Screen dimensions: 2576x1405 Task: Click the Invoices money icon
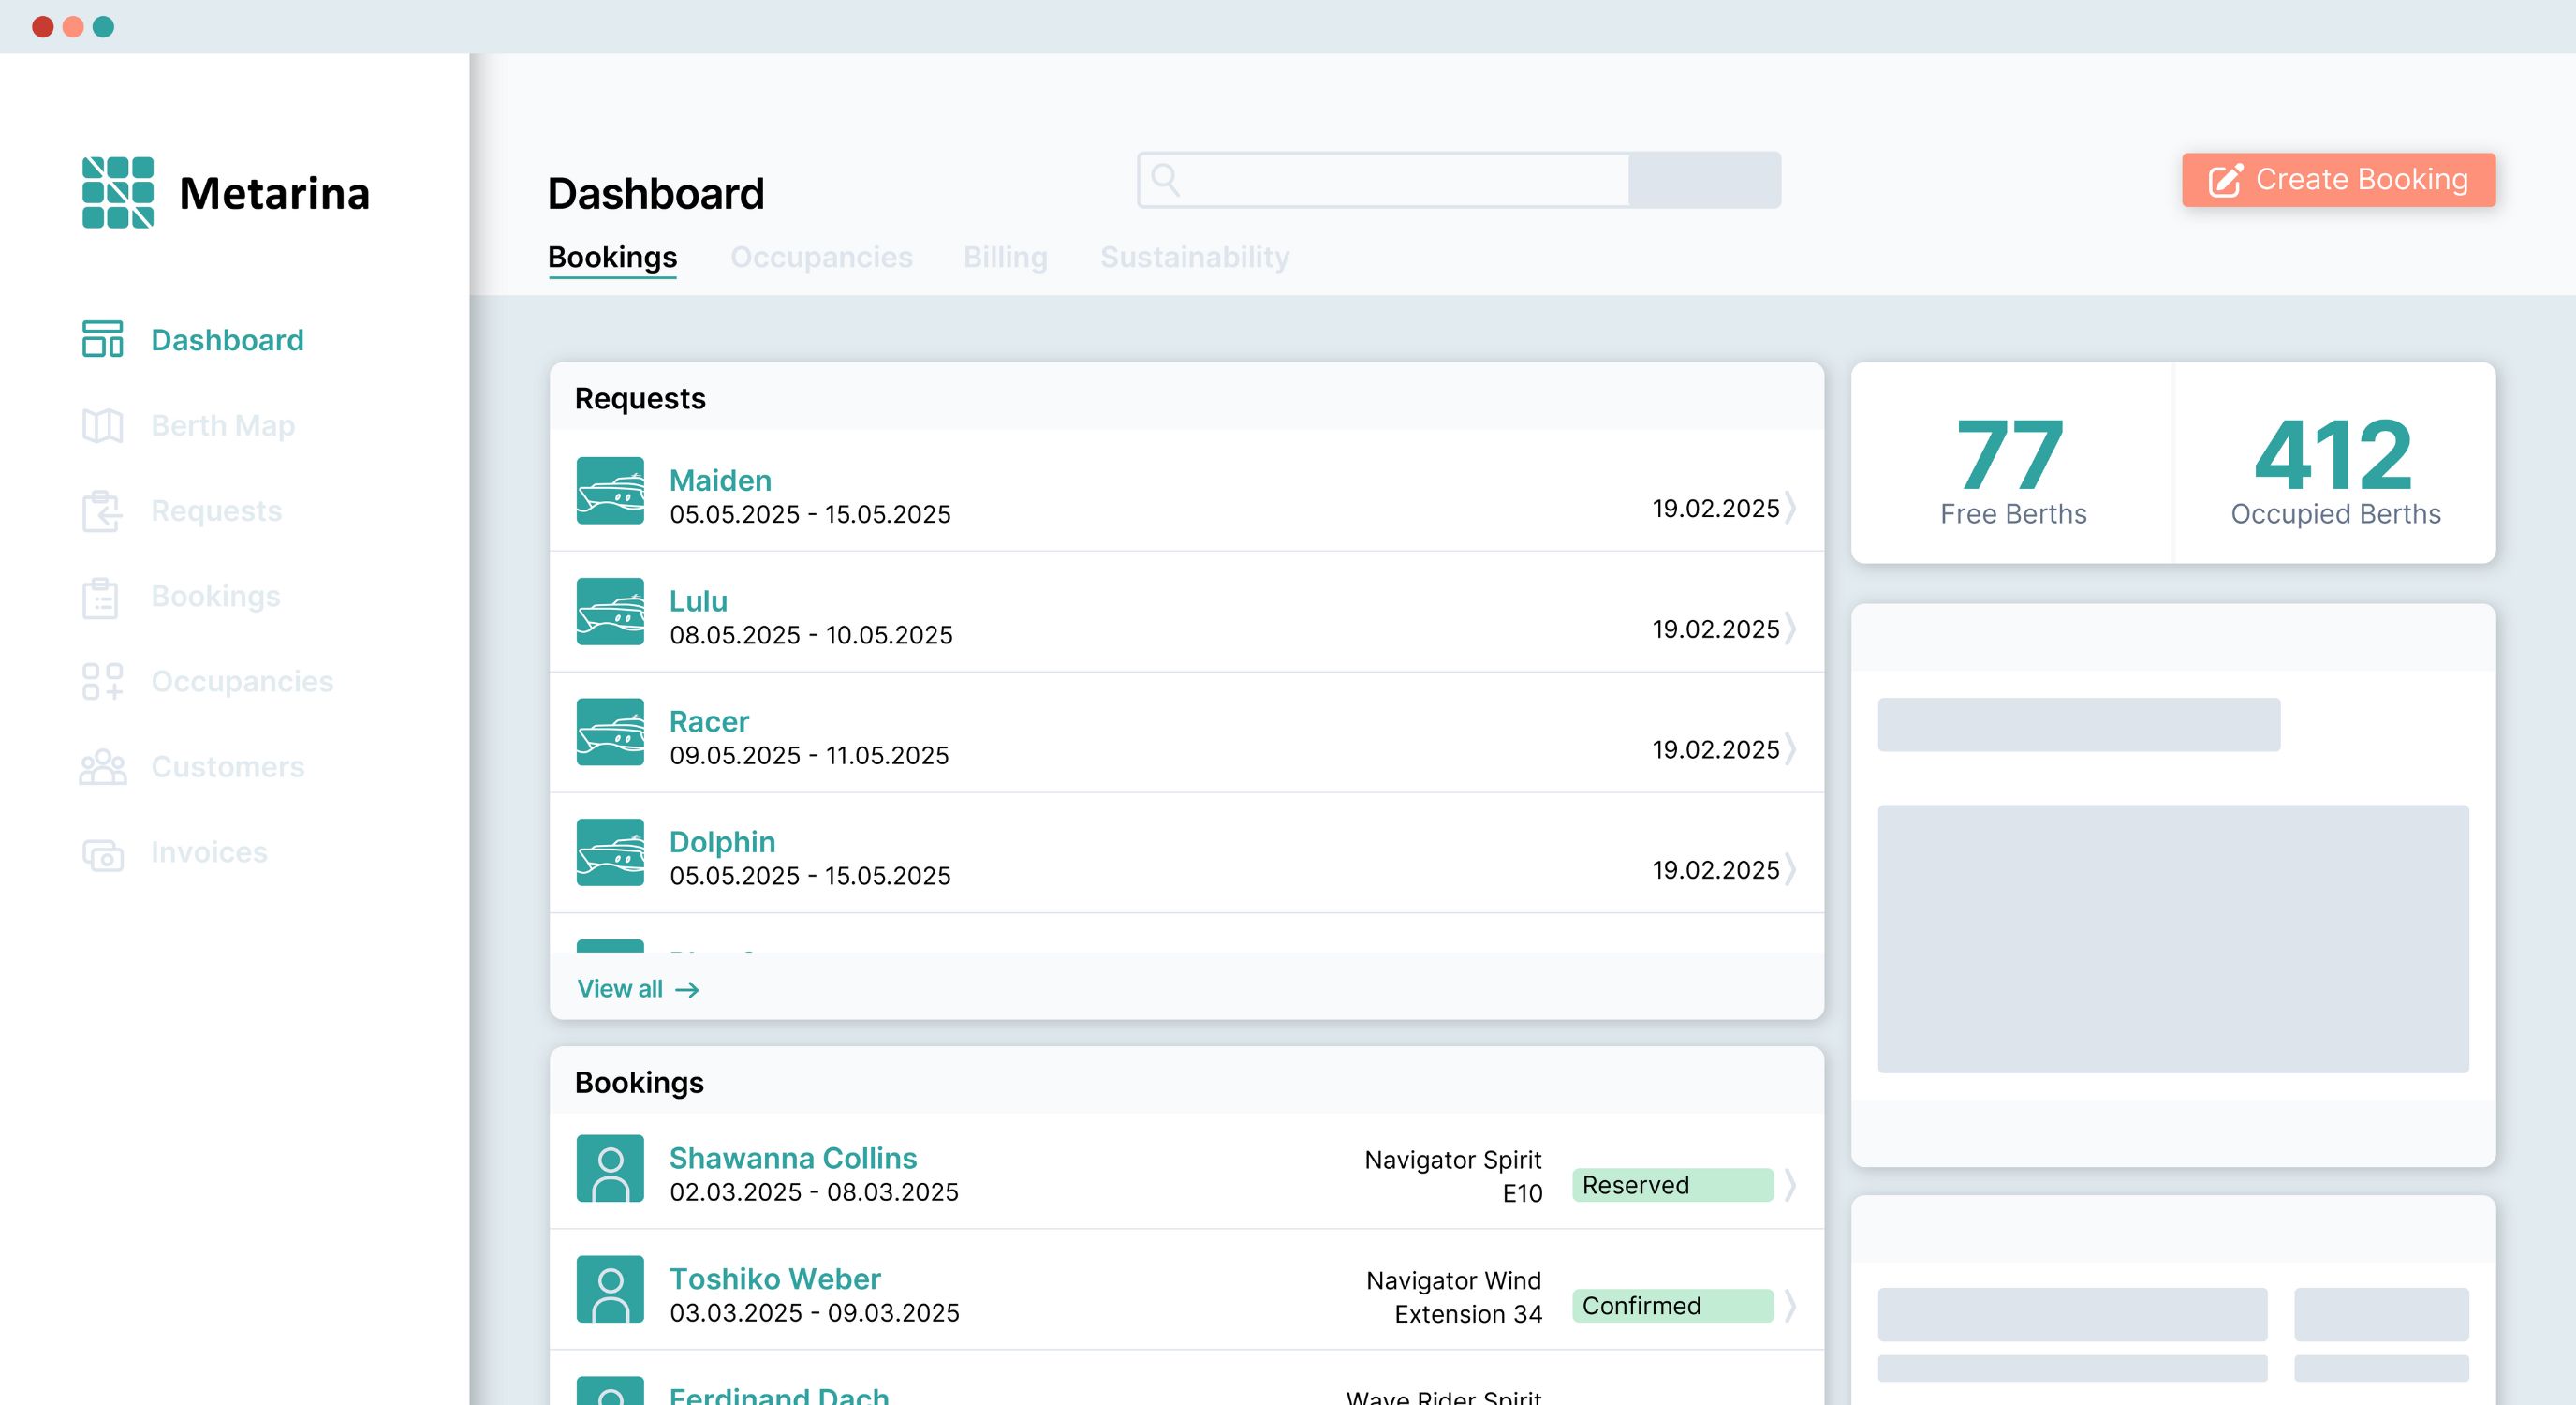point(102,853)
